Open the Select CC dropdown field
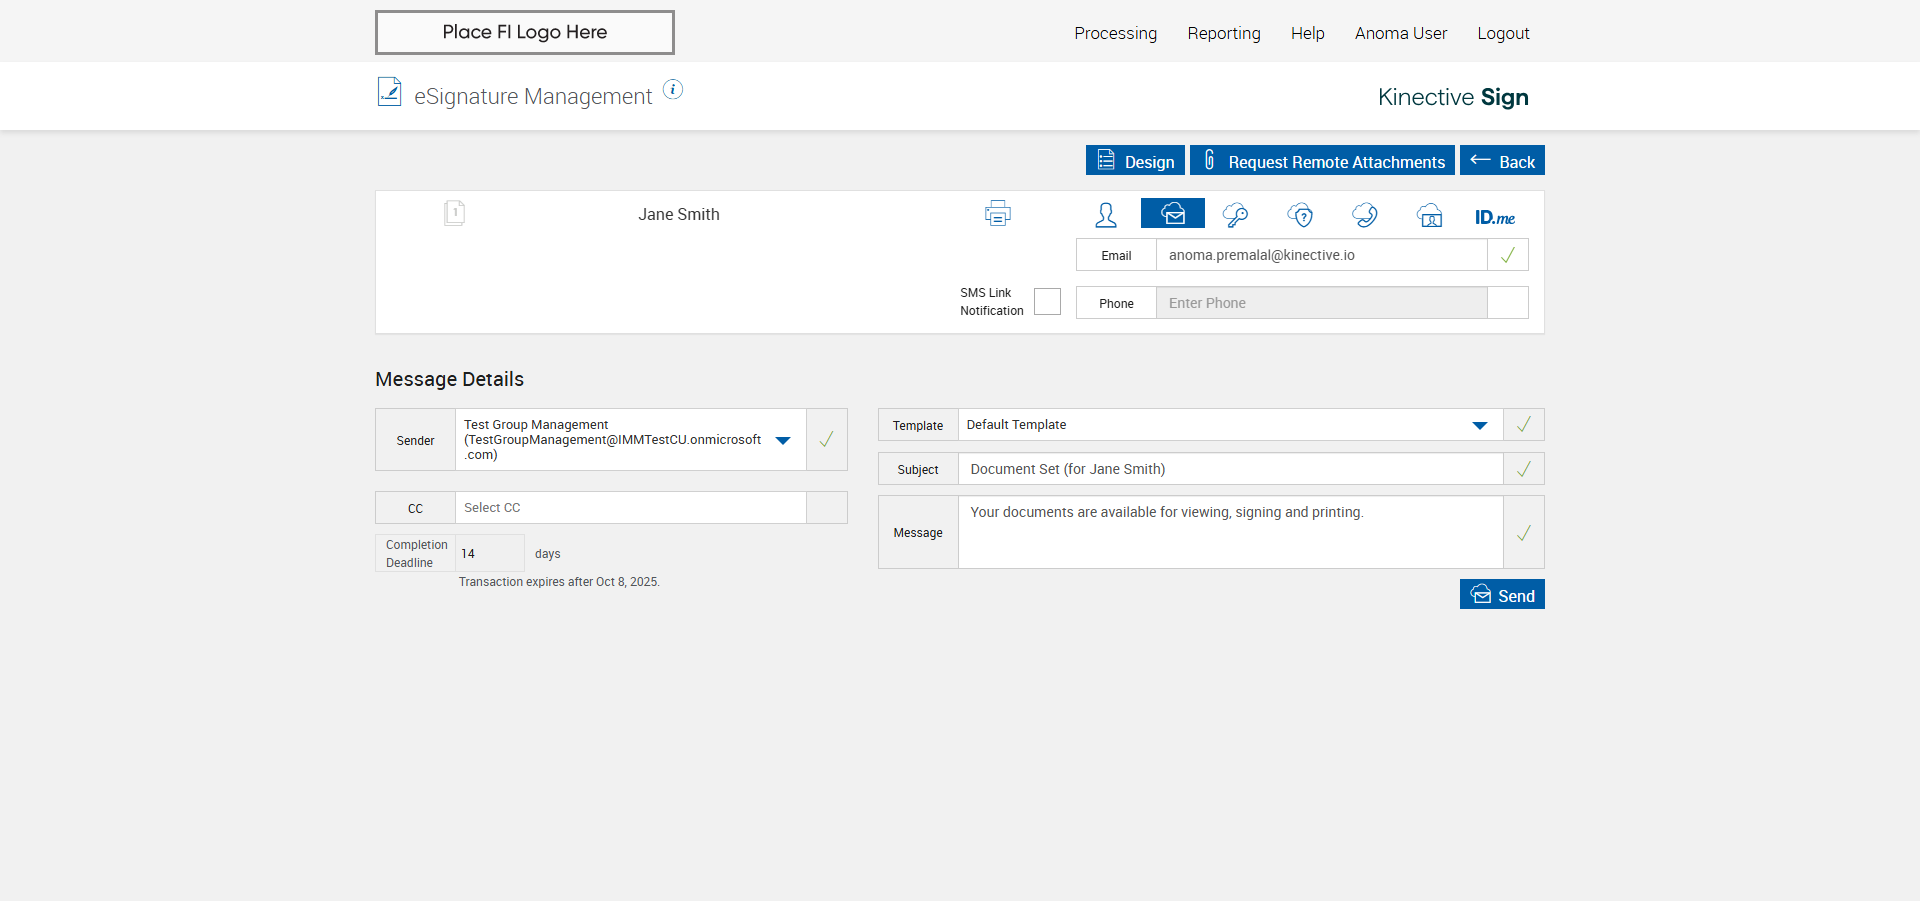 click(x=630, y=508)
